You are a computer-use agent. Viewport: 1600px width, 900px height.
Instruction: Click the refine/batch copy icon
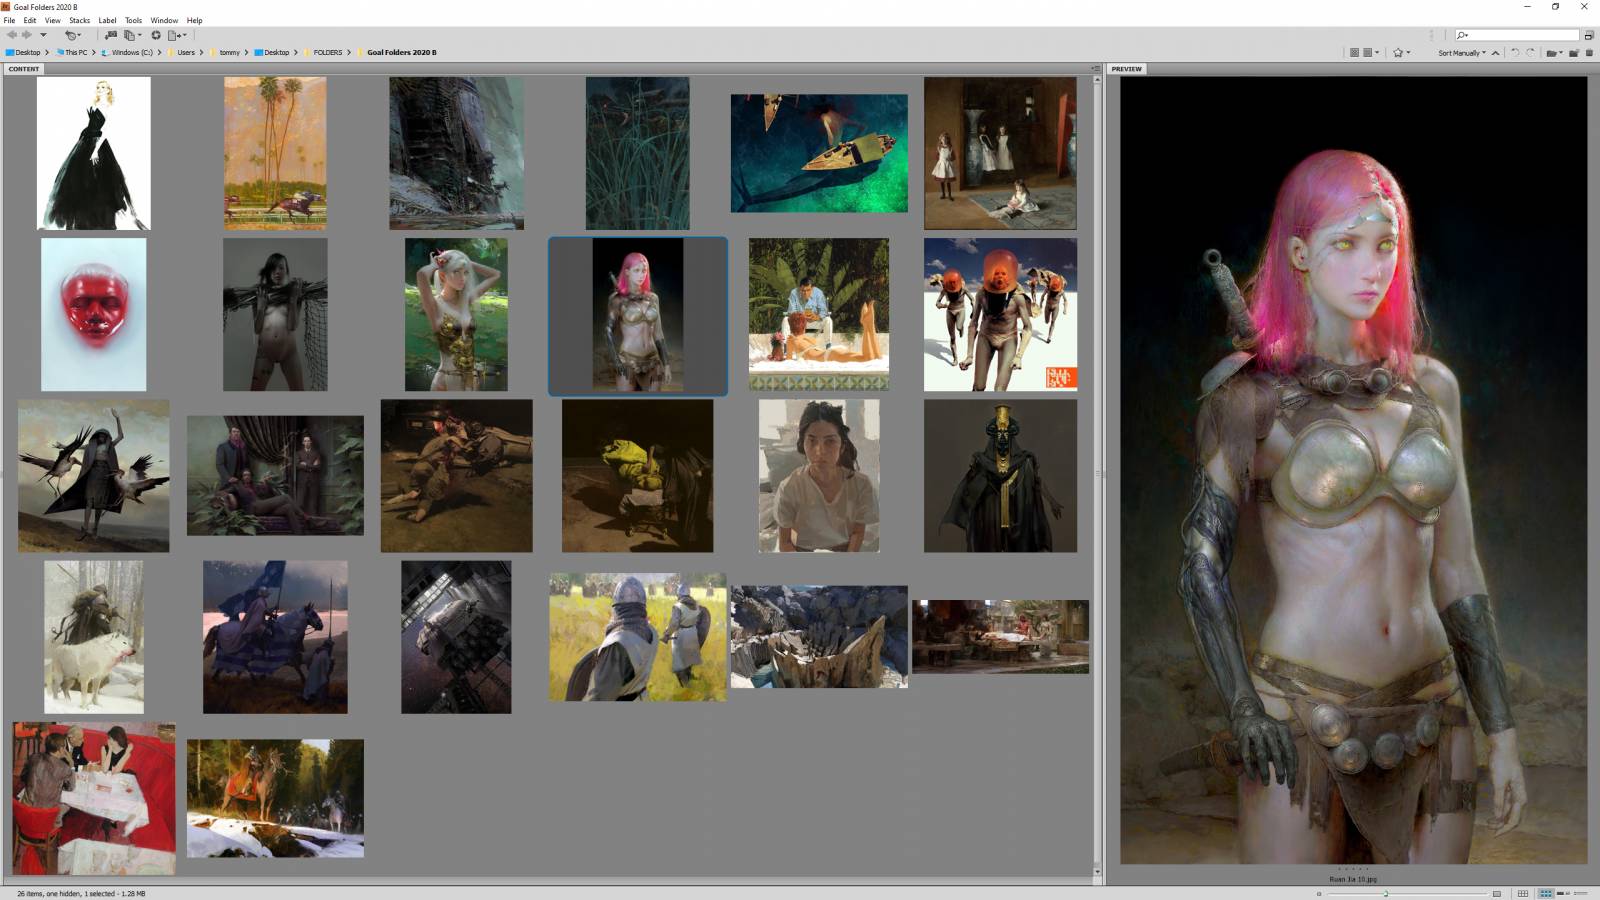tap(130, 35)
